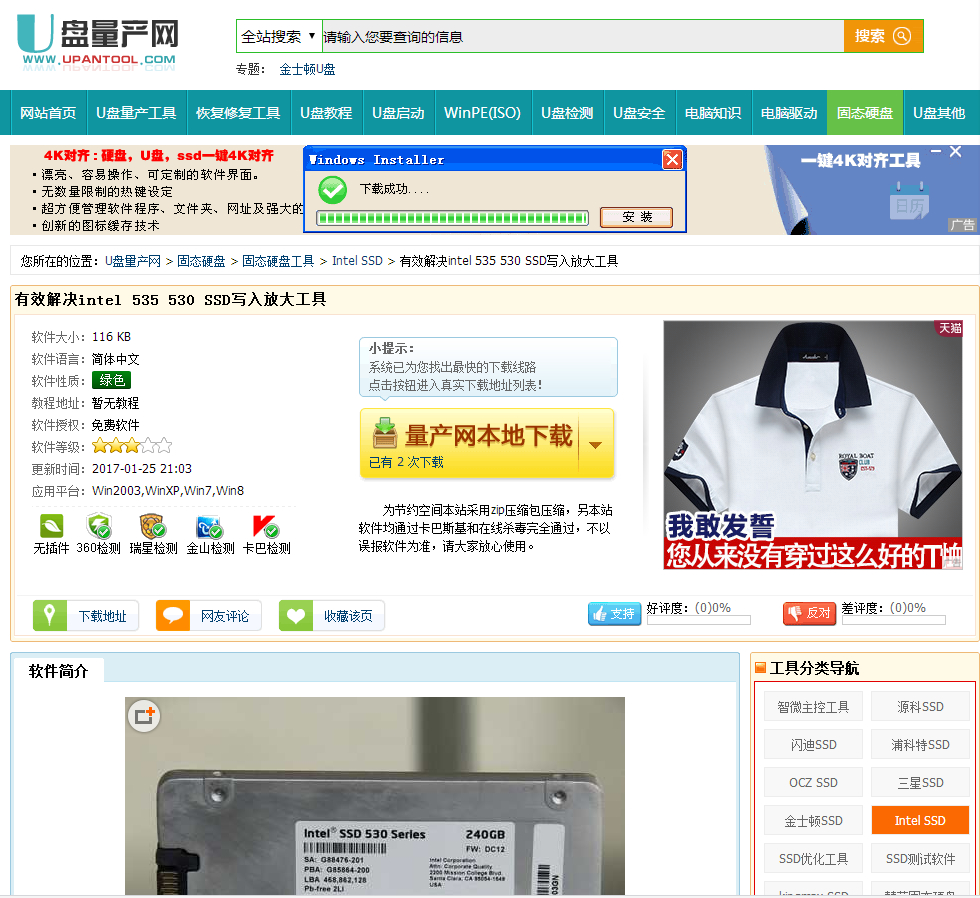The height and width of the screenshot is (898, 980).
Task: Click the 无插件 leaf icon
Action: point(51,526)
